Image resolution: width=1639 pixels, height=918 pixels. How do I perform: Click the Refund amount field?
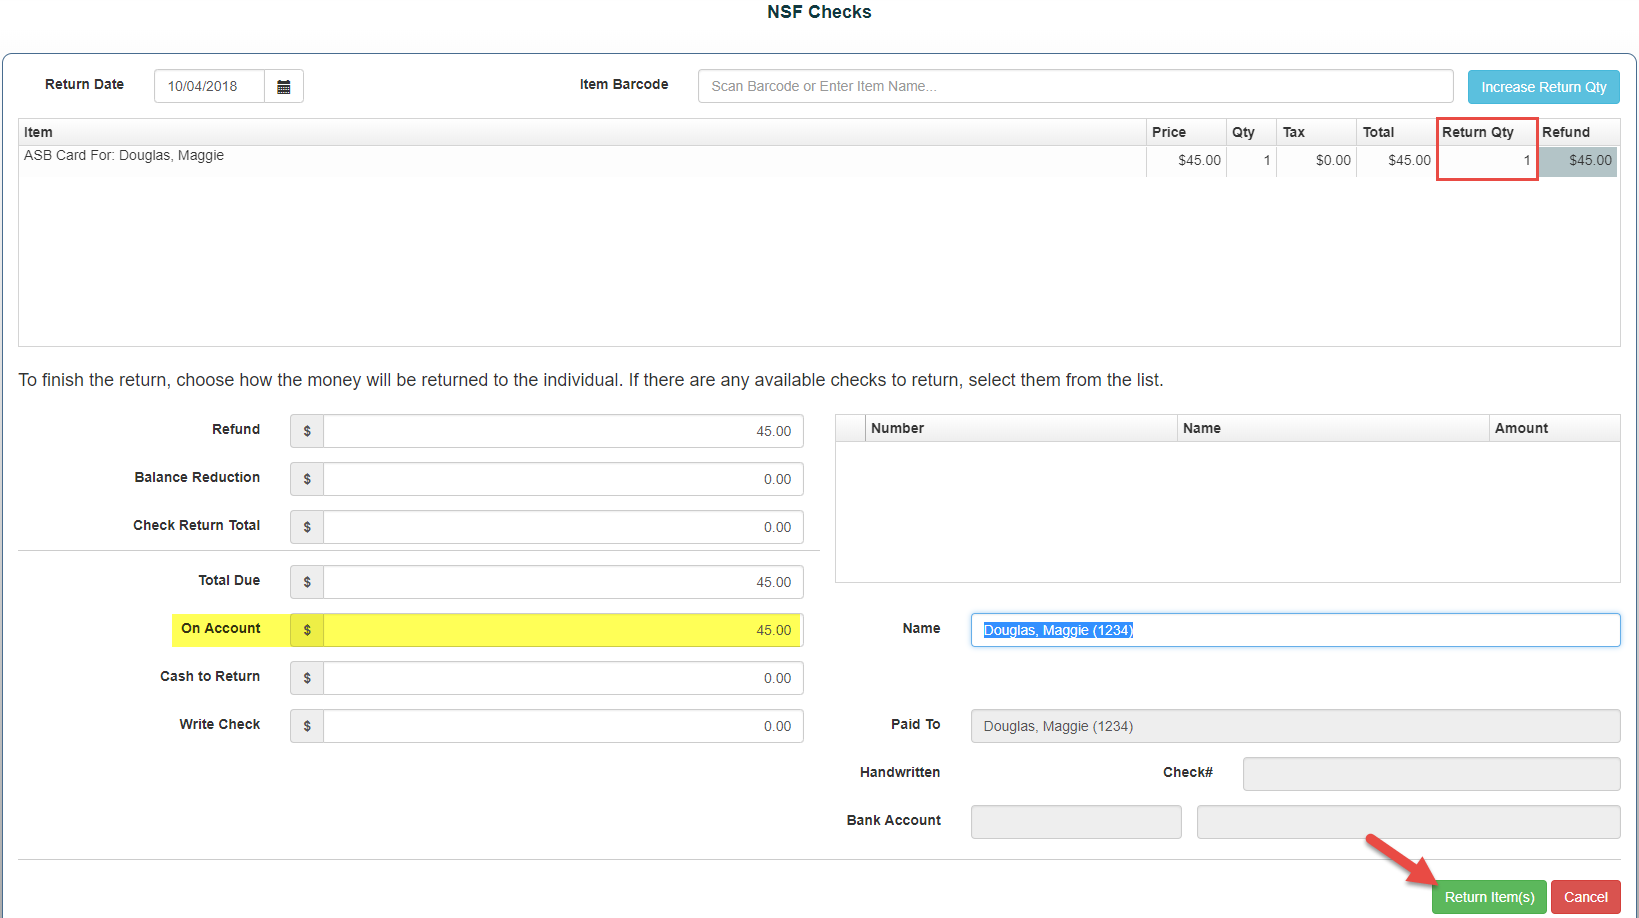pyautogui.click(x=563, y=431)
